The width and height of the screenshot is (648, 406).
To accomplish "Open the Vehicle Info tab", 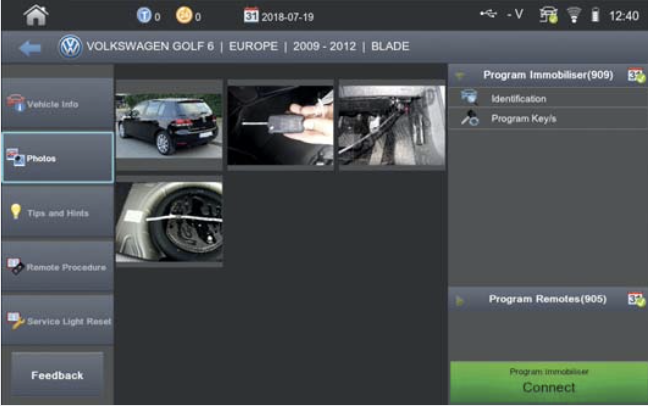I will pos(56,104).
